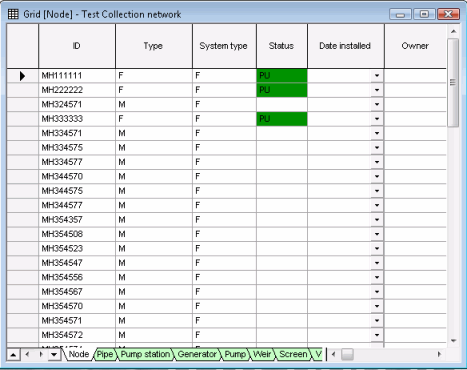Click the Status column header
This screenshot has height=370, width=467.
(x=282, y=46)
